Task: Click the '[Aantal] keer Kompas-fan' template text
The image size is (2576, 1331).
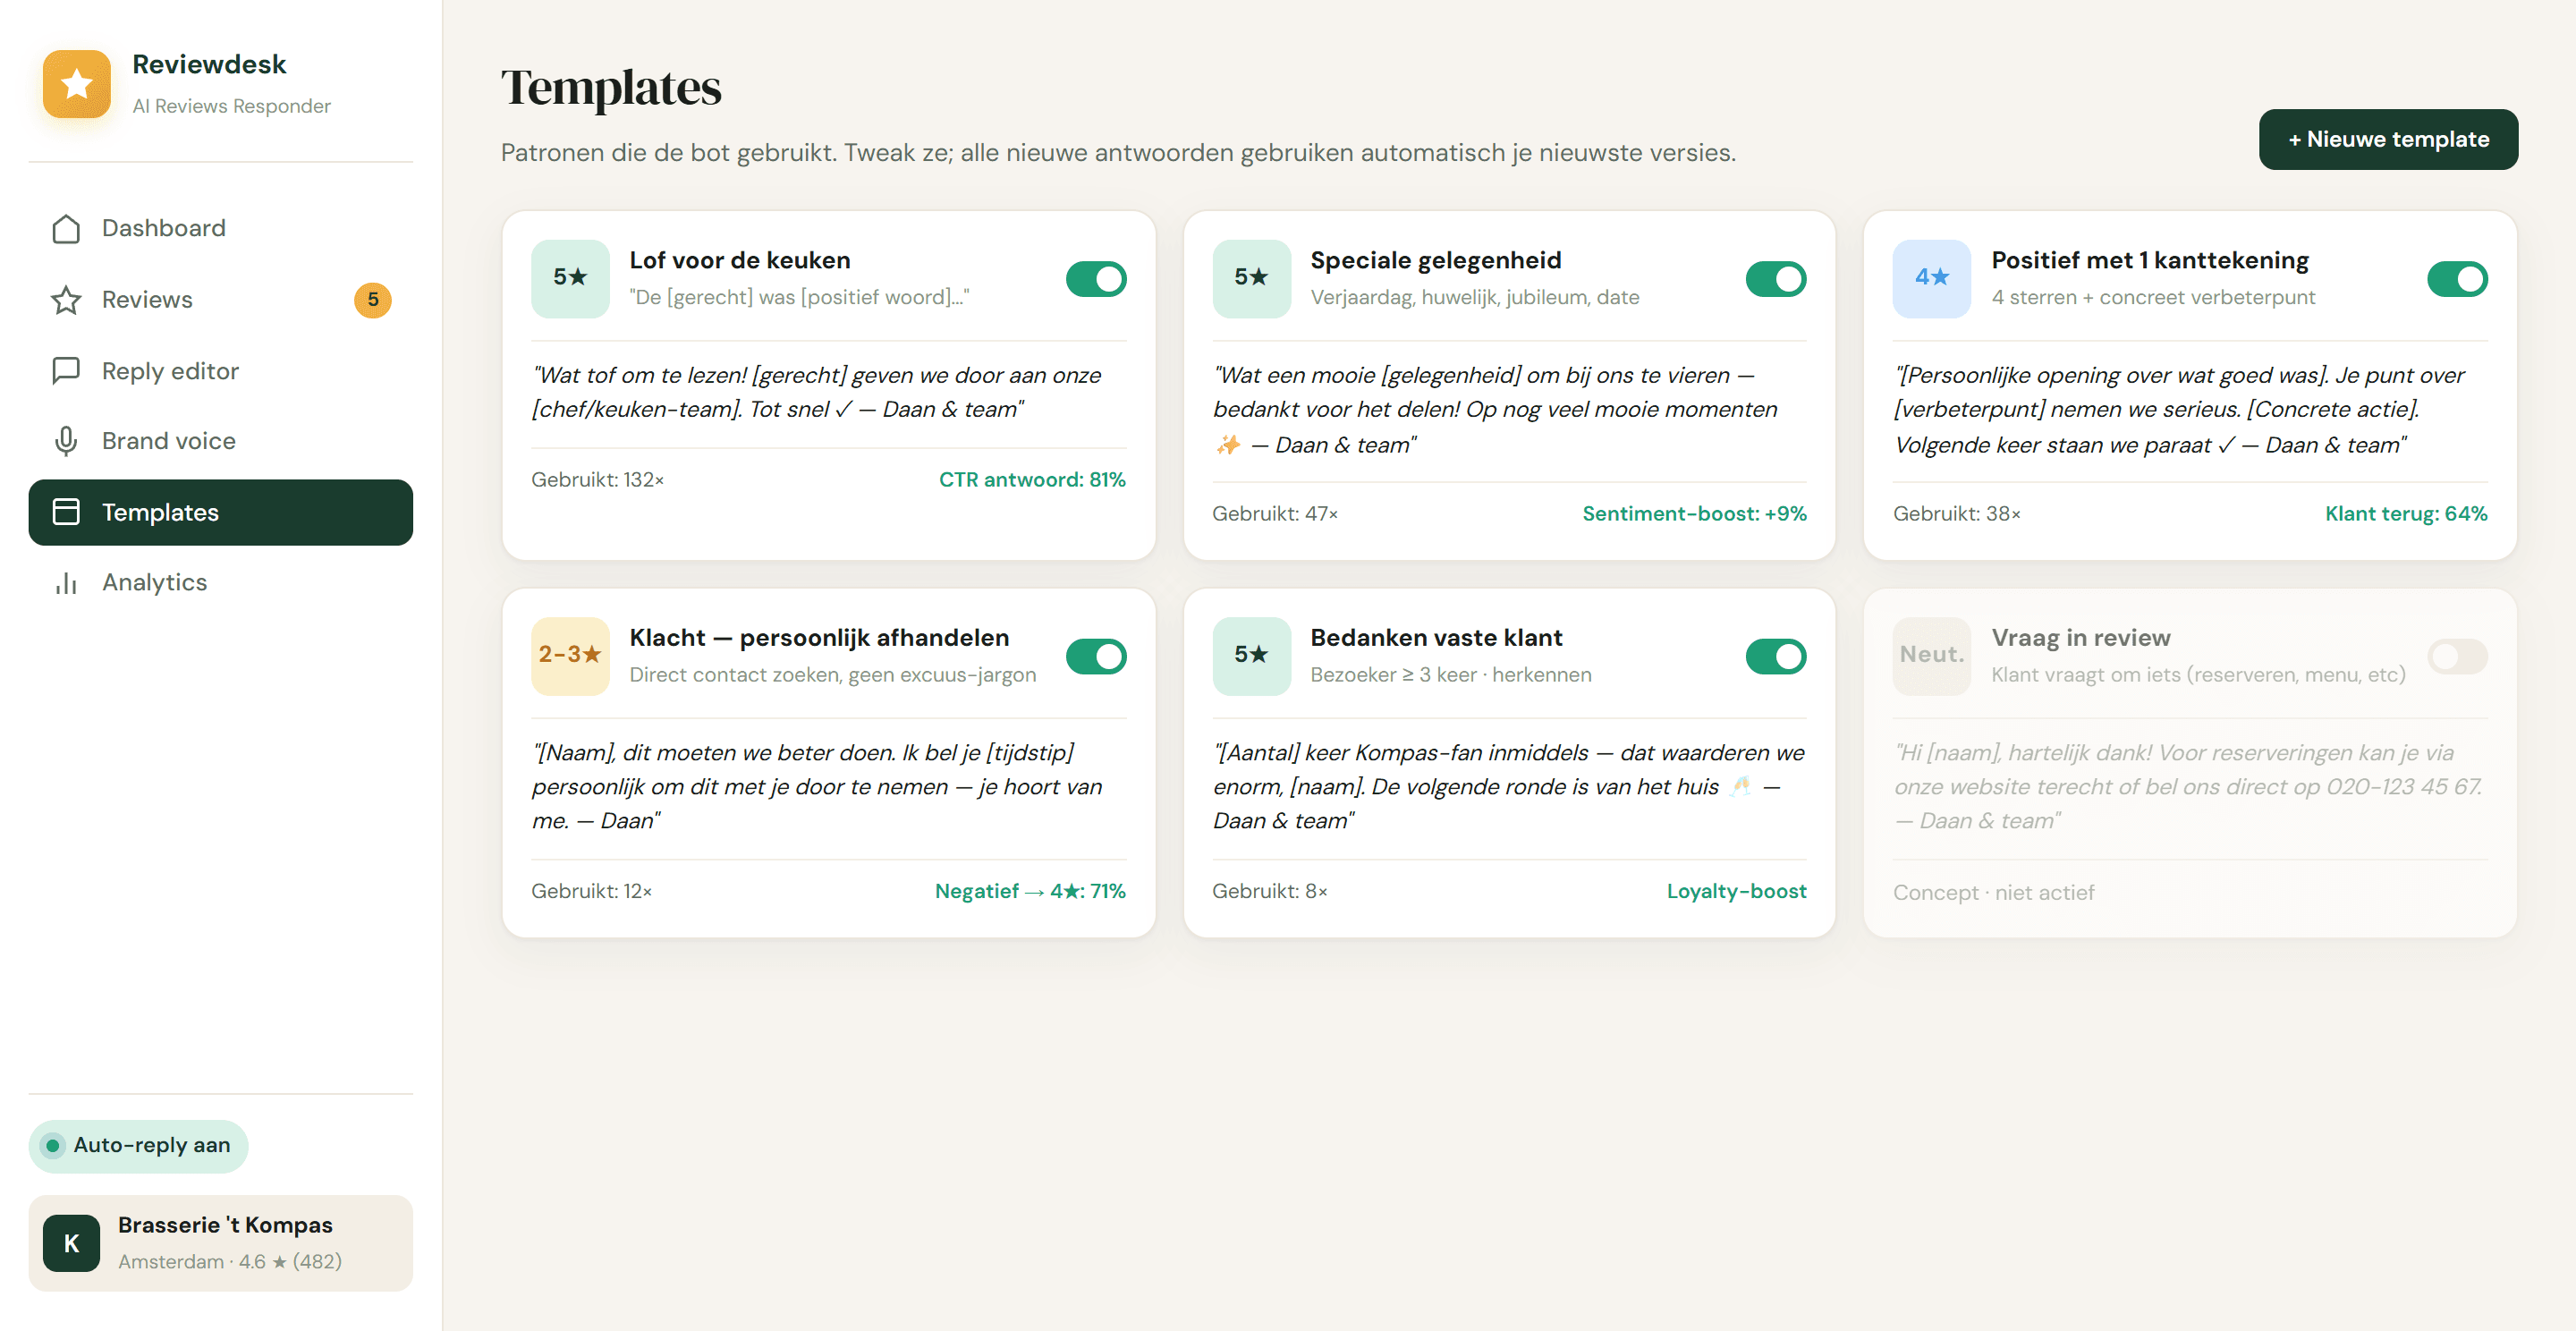Action: [x=1509, y=787]
